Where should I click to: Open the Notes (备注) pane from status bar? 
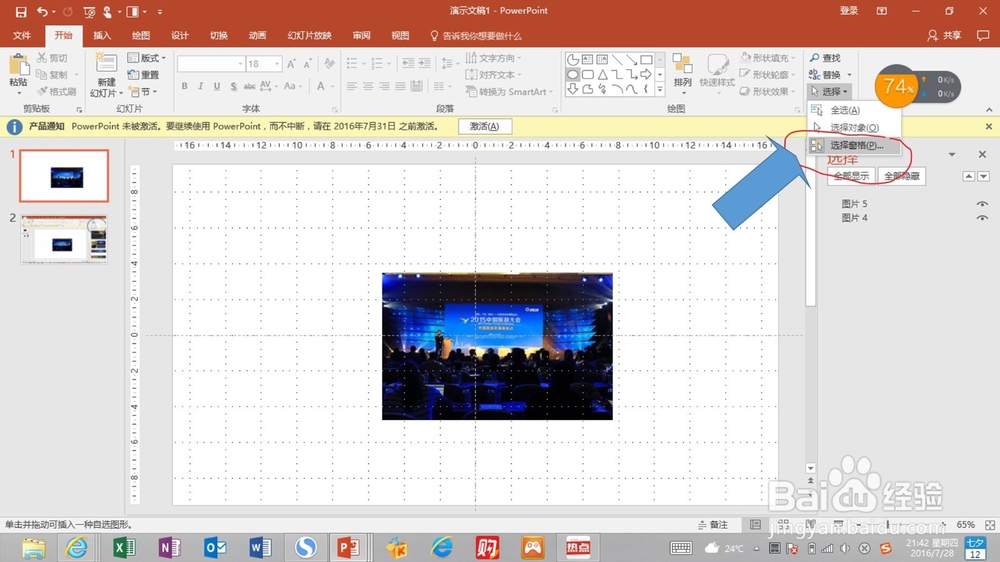pyautogui.click(x=713, y=525)
